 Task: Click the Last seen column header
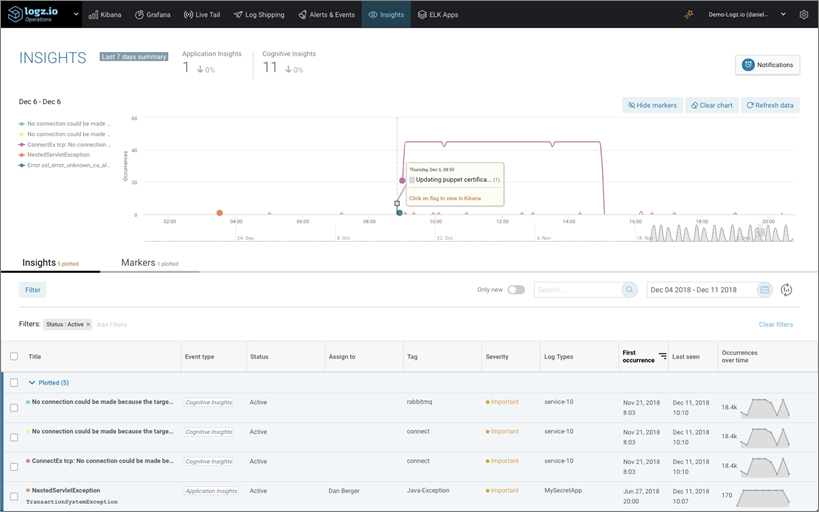686,357
